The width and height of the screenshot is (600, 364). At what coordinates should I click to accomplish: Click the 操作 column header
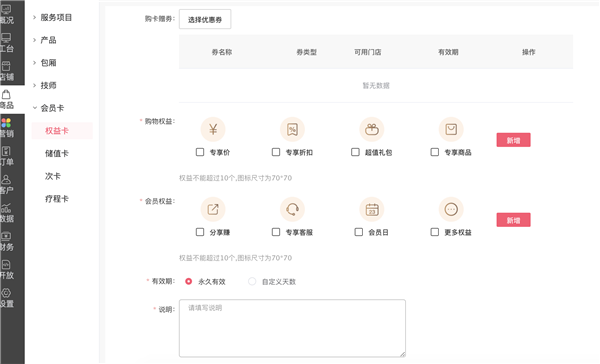pyautogui.click(x=529, y=52)
